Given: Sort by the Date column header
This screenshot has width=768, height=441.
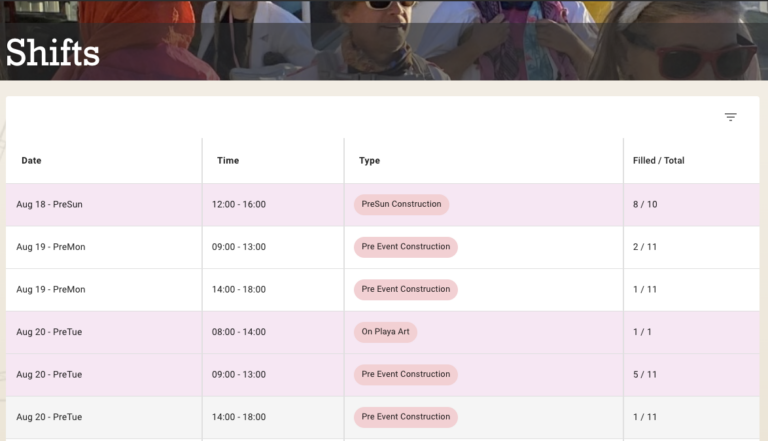Looking at the screenshot, I should [32, 160].
